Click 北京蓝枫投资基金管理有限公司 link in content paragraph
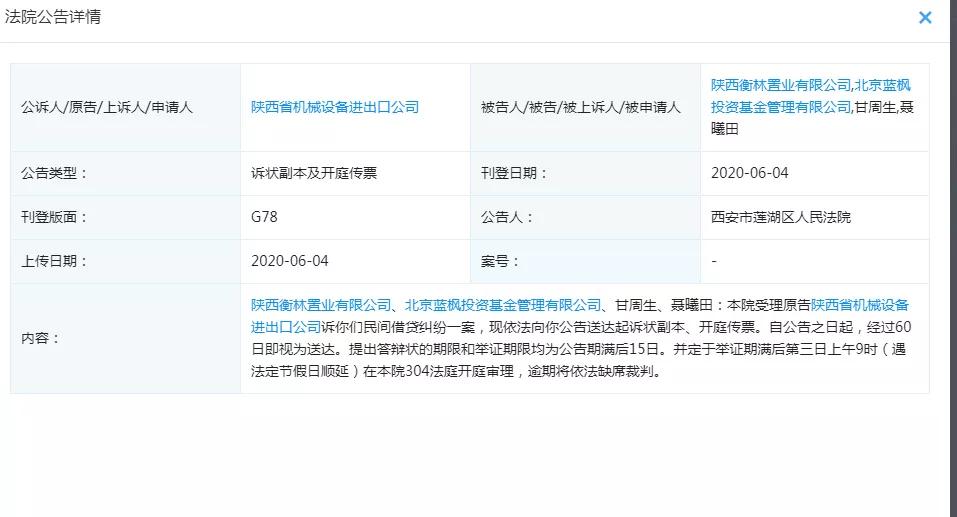Viewport: 957px width, 517px height. pos(503,305)
